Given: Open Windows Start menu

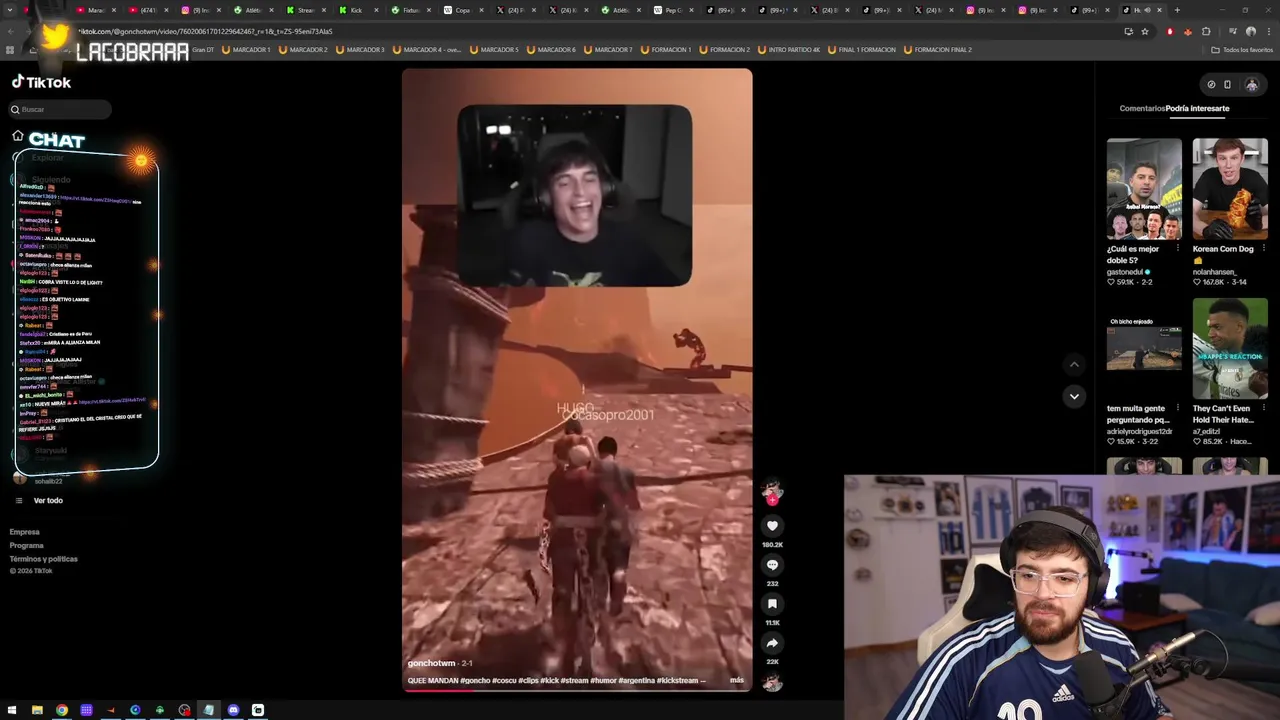Looking at the screenshot, I should tap(12, 710).
